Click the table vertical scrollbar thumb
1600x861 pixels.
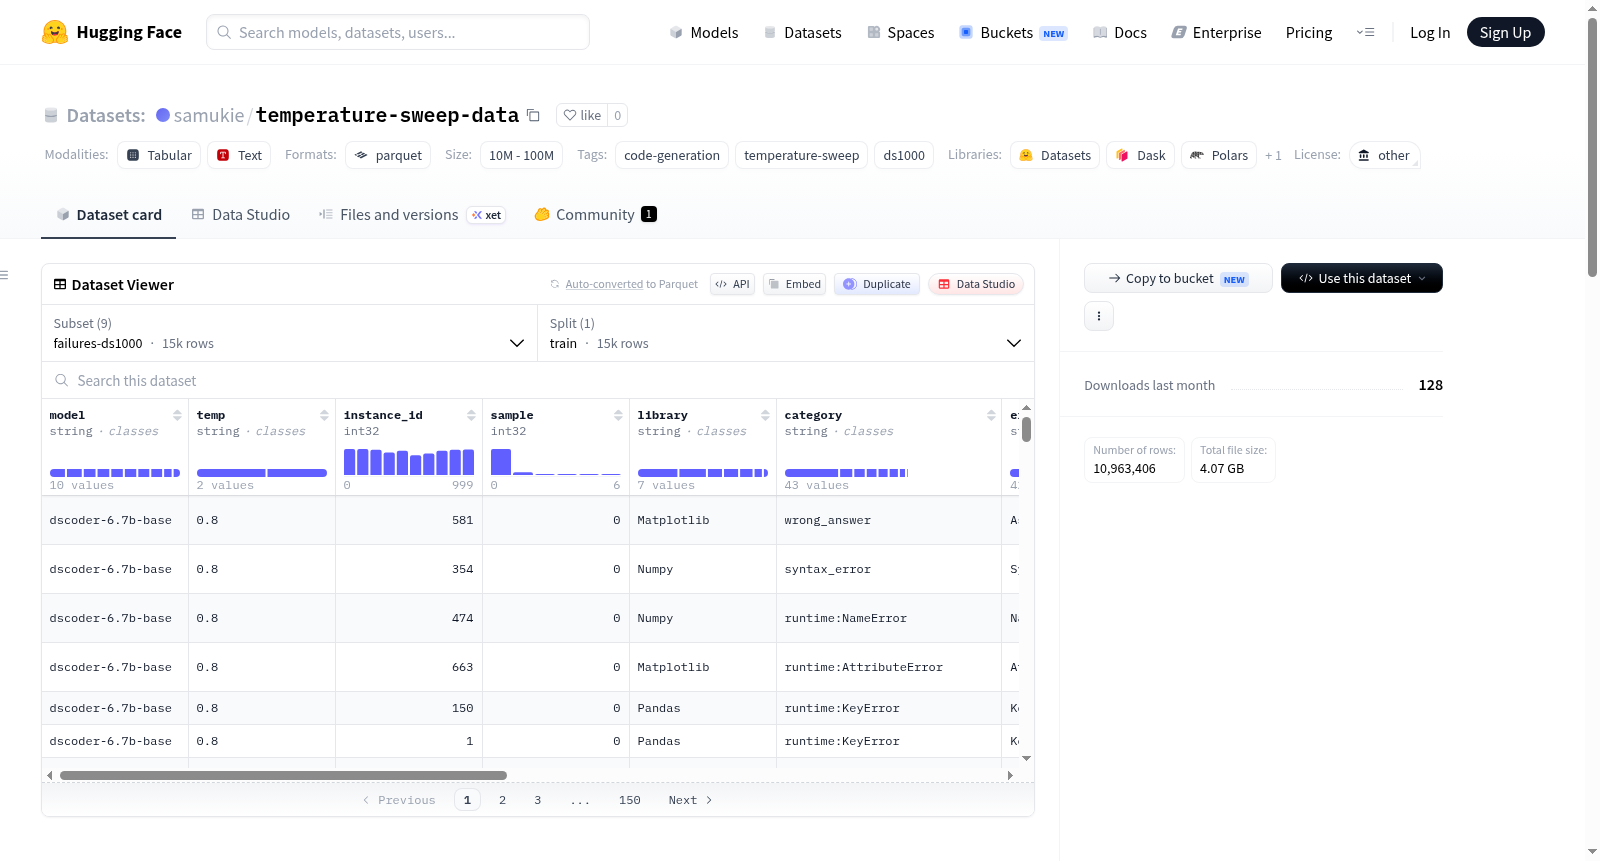click(1026, 430)
